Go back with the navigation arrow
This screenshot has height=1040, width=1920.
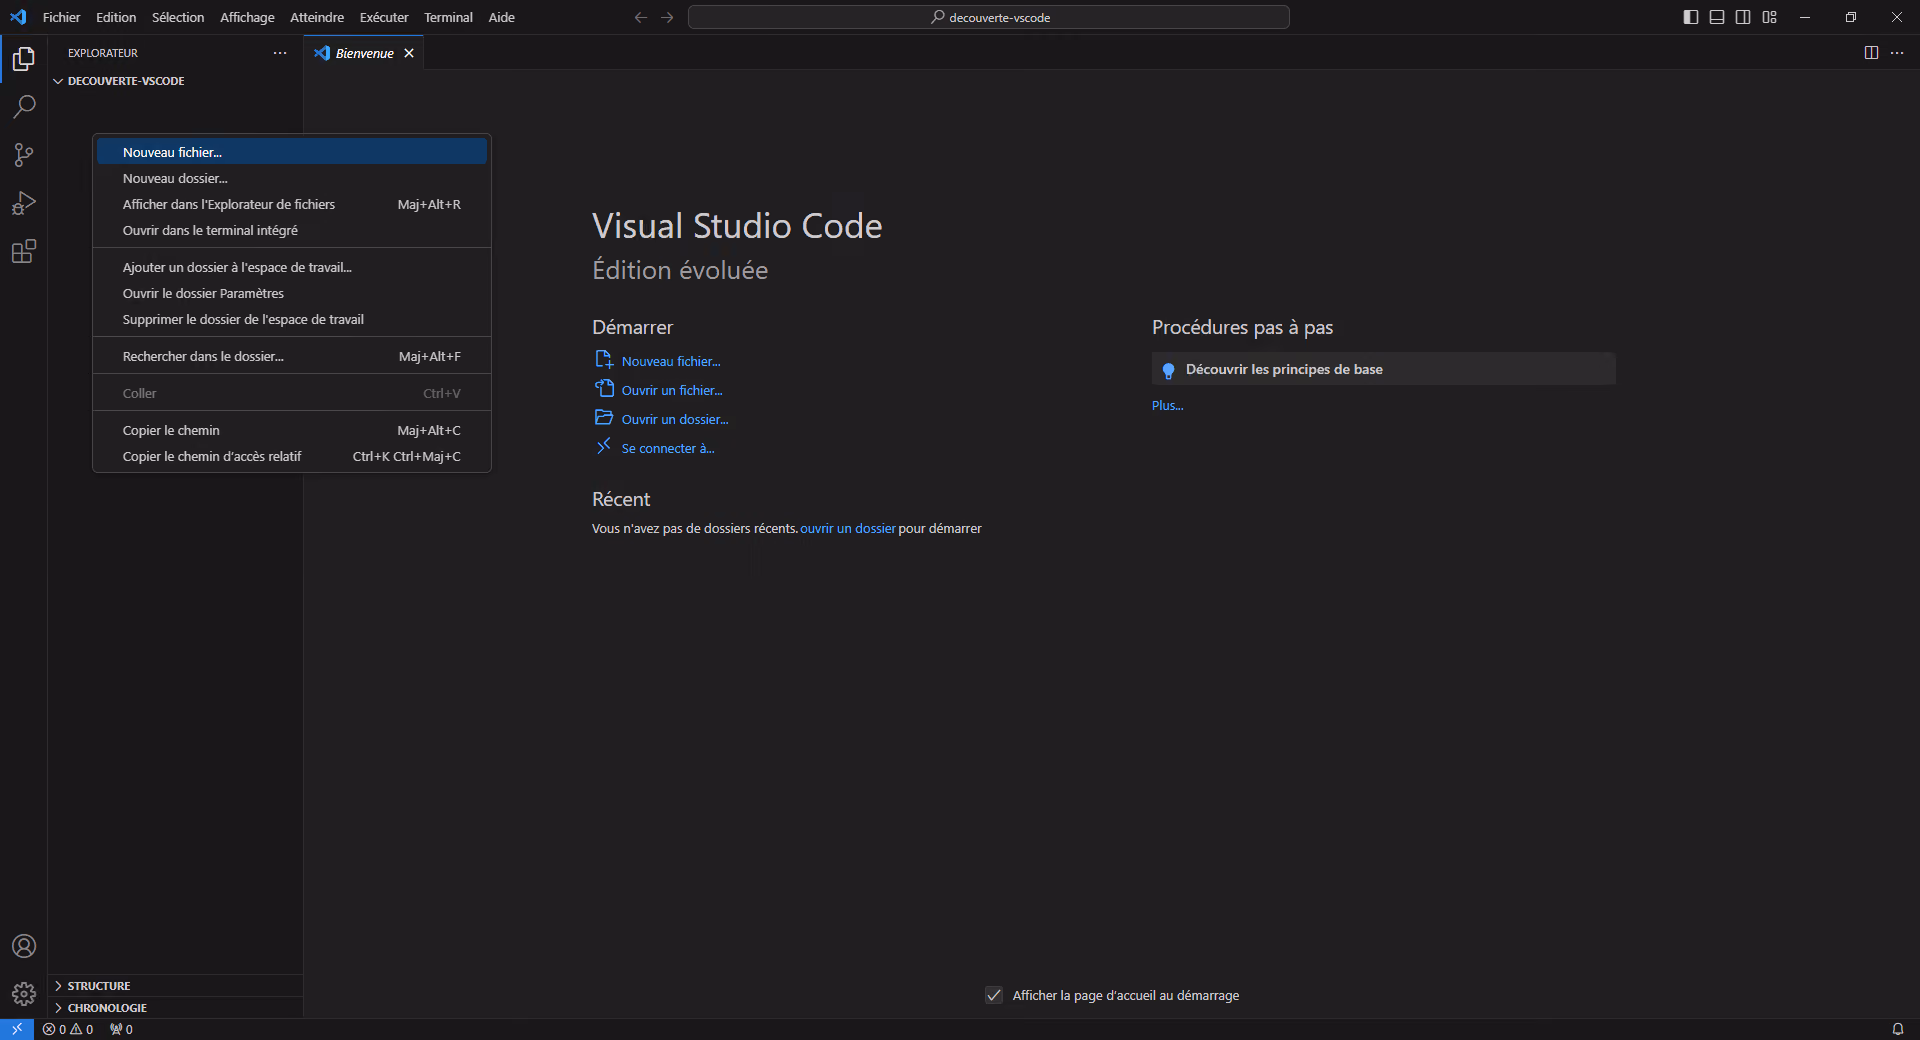coord(641,17)
